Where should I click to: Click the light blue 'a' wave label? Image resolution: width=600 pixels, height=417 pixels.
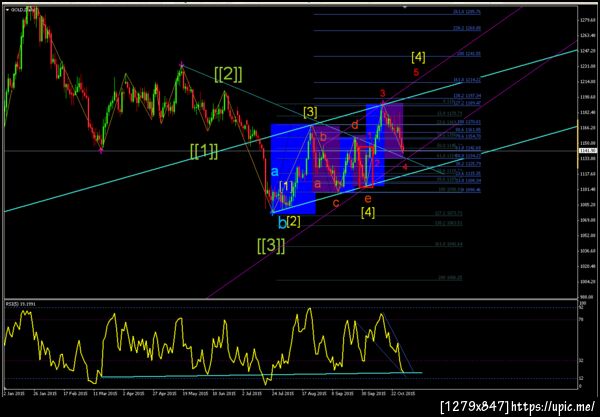(274, 171)
